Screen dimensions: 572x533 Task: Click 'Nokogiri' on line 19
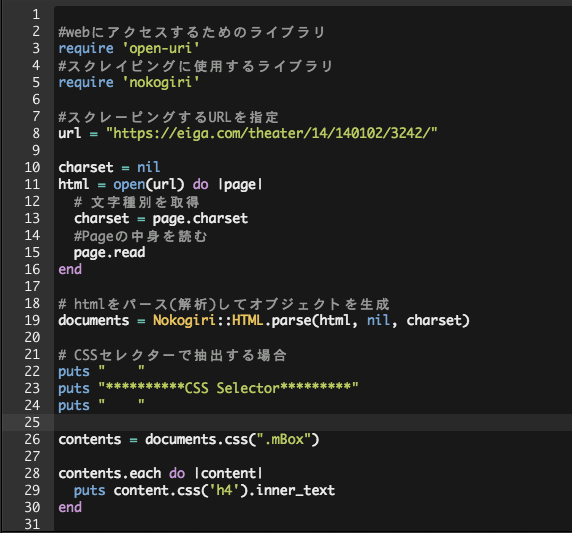[184, 321]
